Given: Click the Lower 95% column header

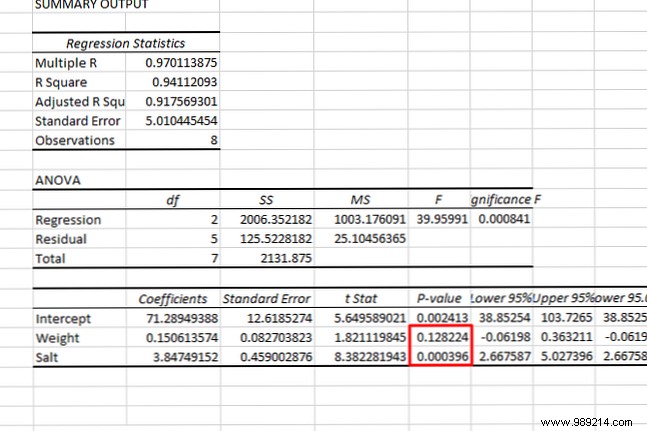Looking at the screenshot, I should point(501,298).
